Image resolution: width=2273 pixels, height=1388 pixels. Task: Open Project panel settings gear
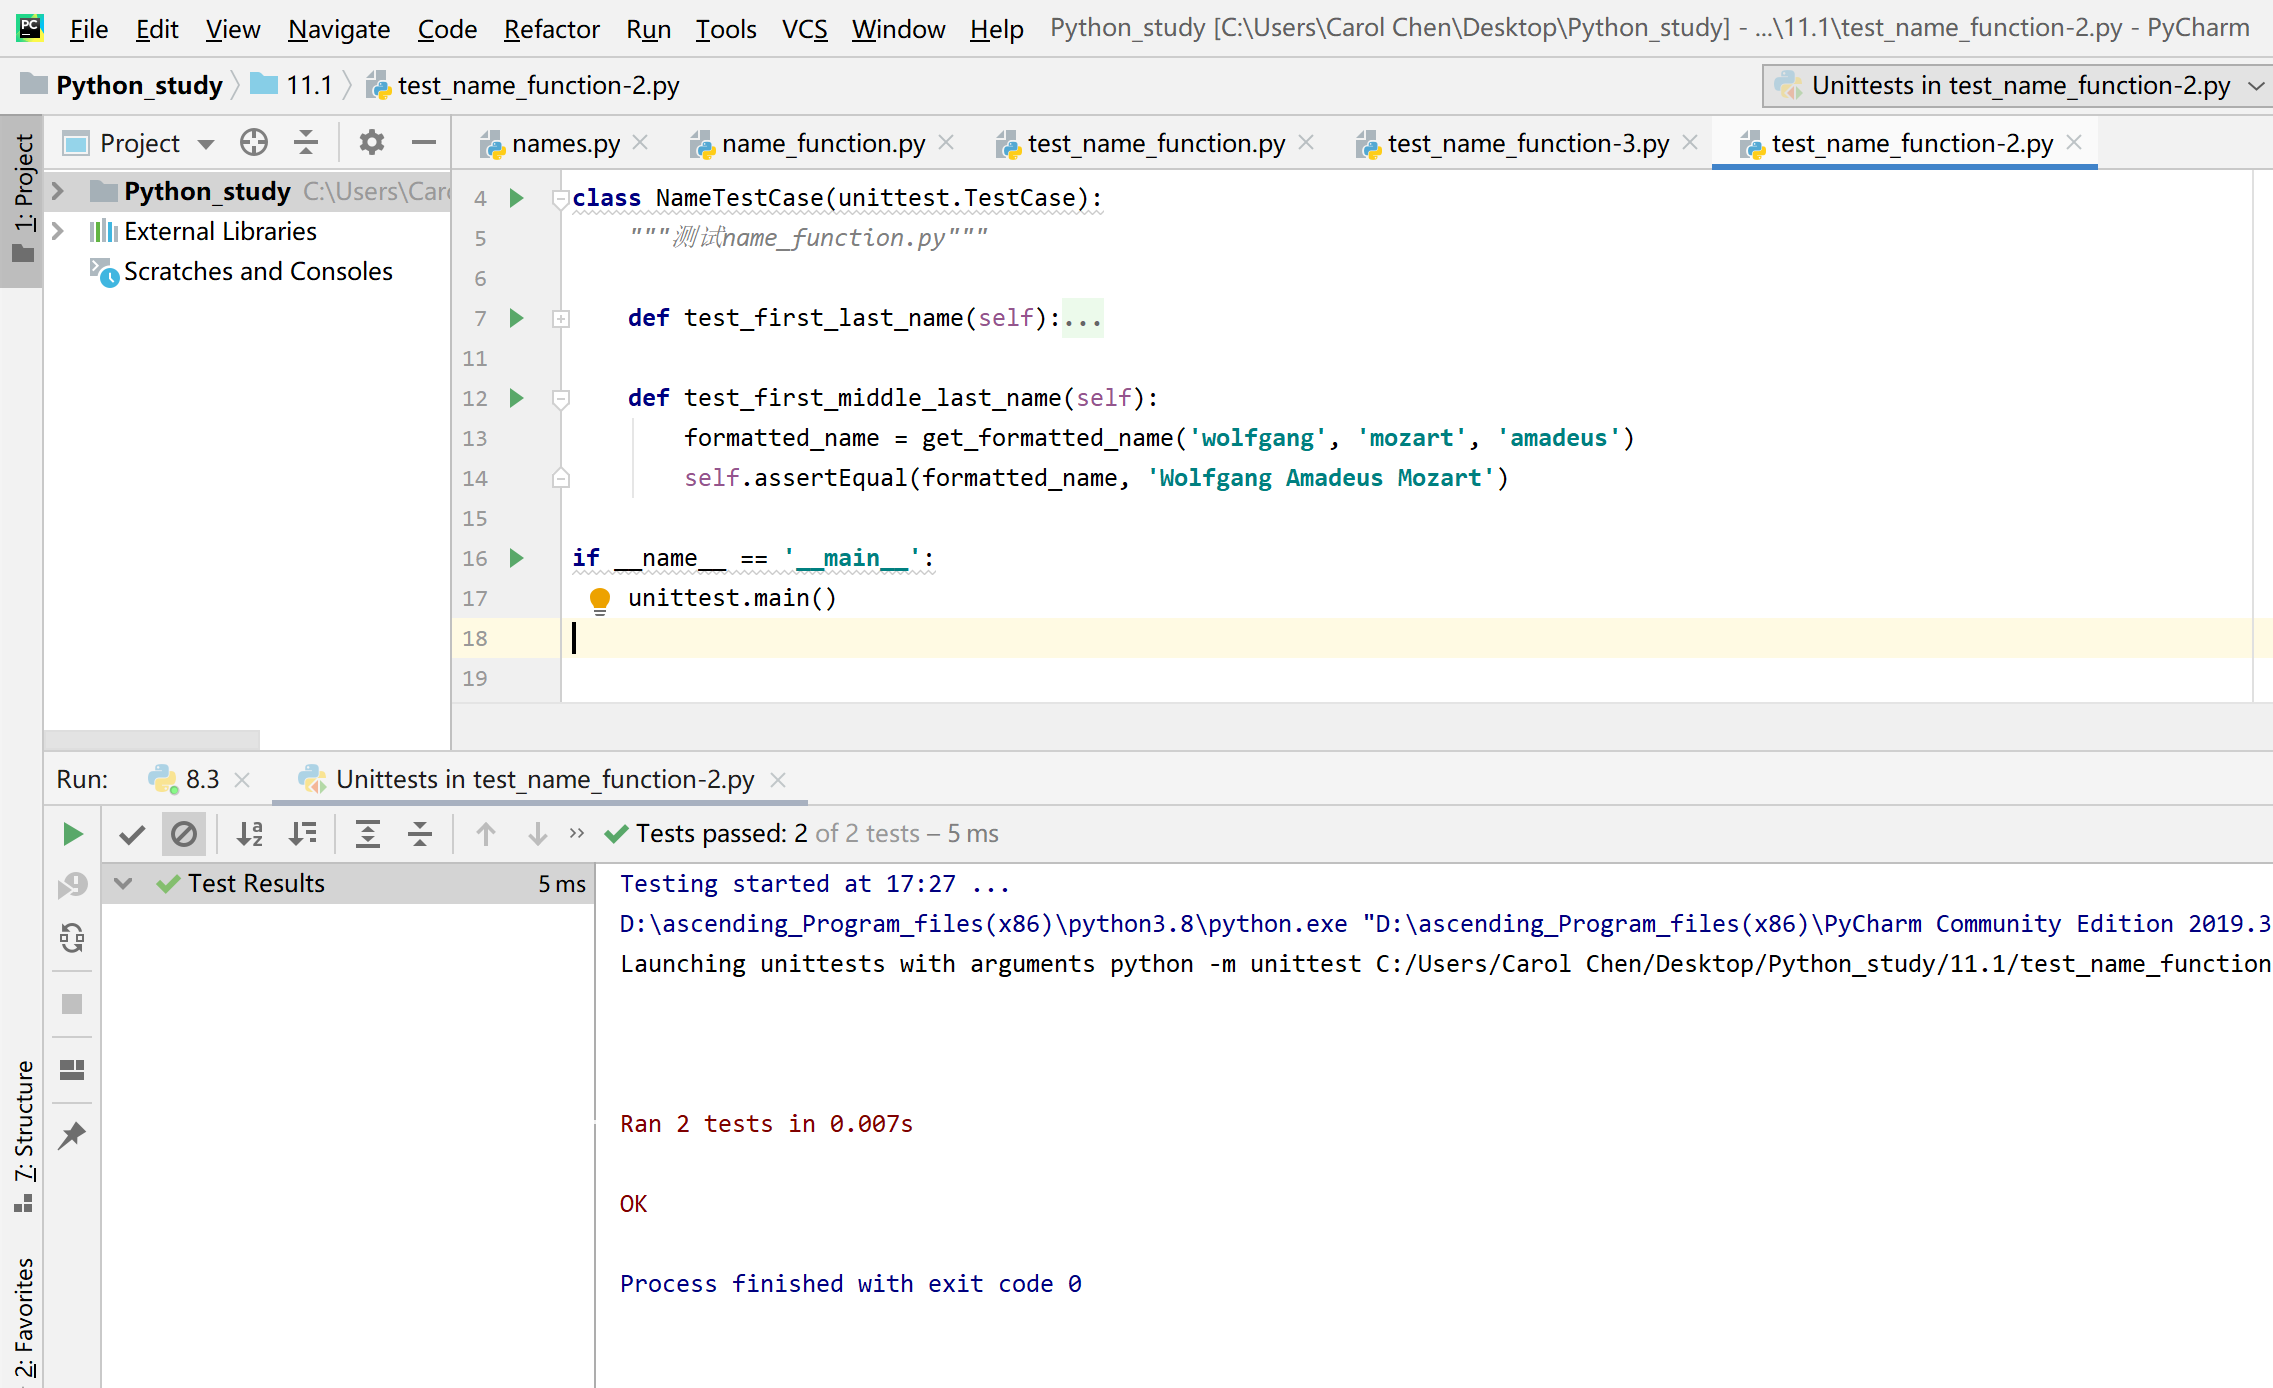372,143
